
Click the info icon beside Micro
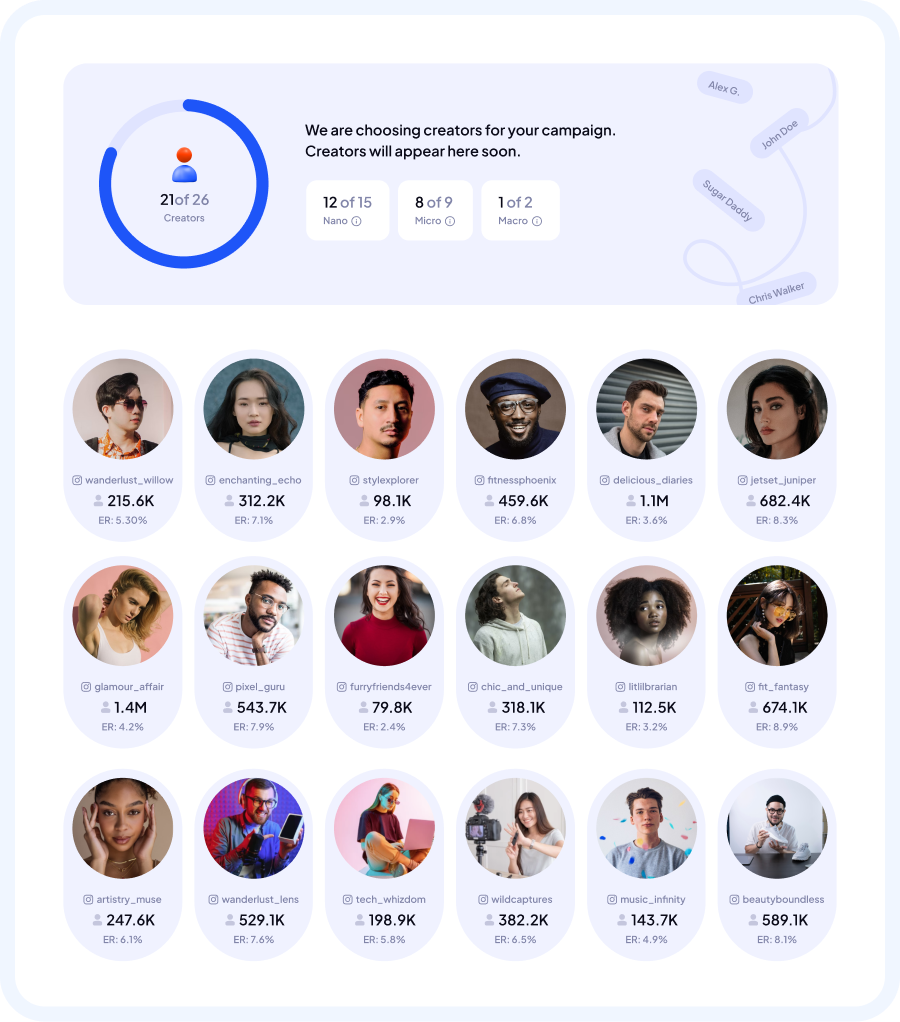[450, 221]
